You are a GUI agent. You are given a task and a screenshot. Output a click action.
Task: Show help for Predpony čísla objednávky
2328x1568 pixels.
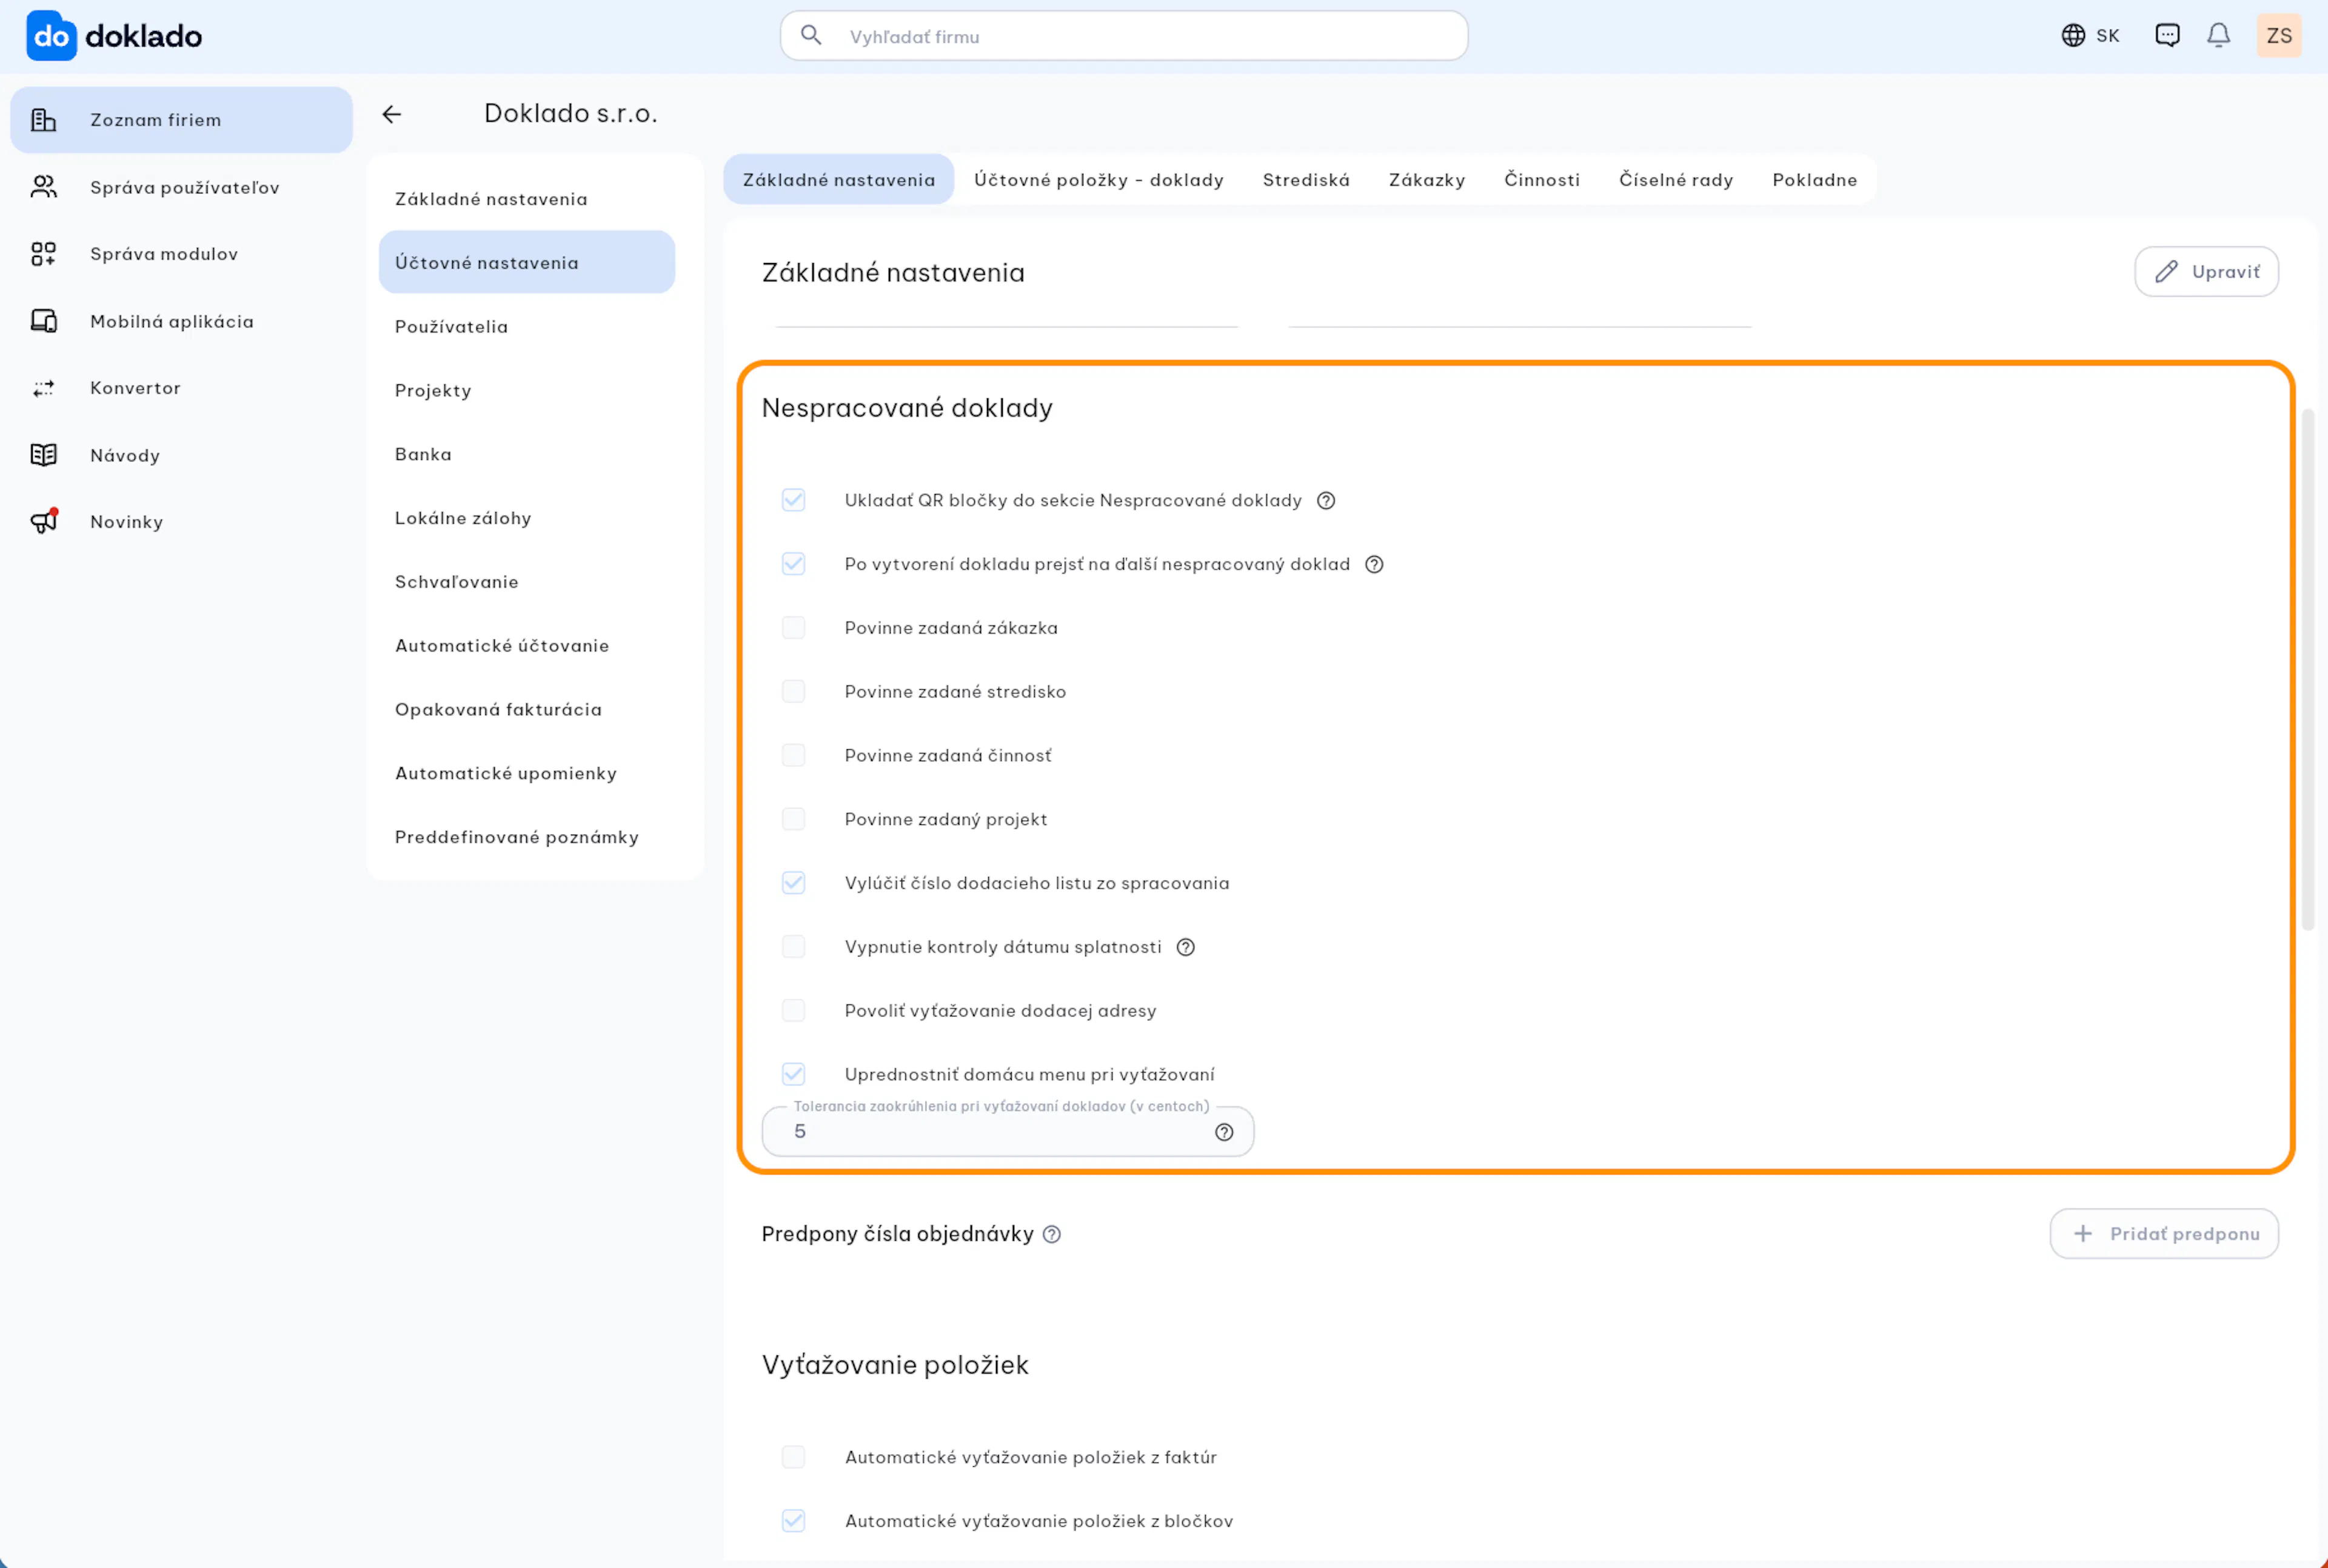[x=1051, y=1234]
